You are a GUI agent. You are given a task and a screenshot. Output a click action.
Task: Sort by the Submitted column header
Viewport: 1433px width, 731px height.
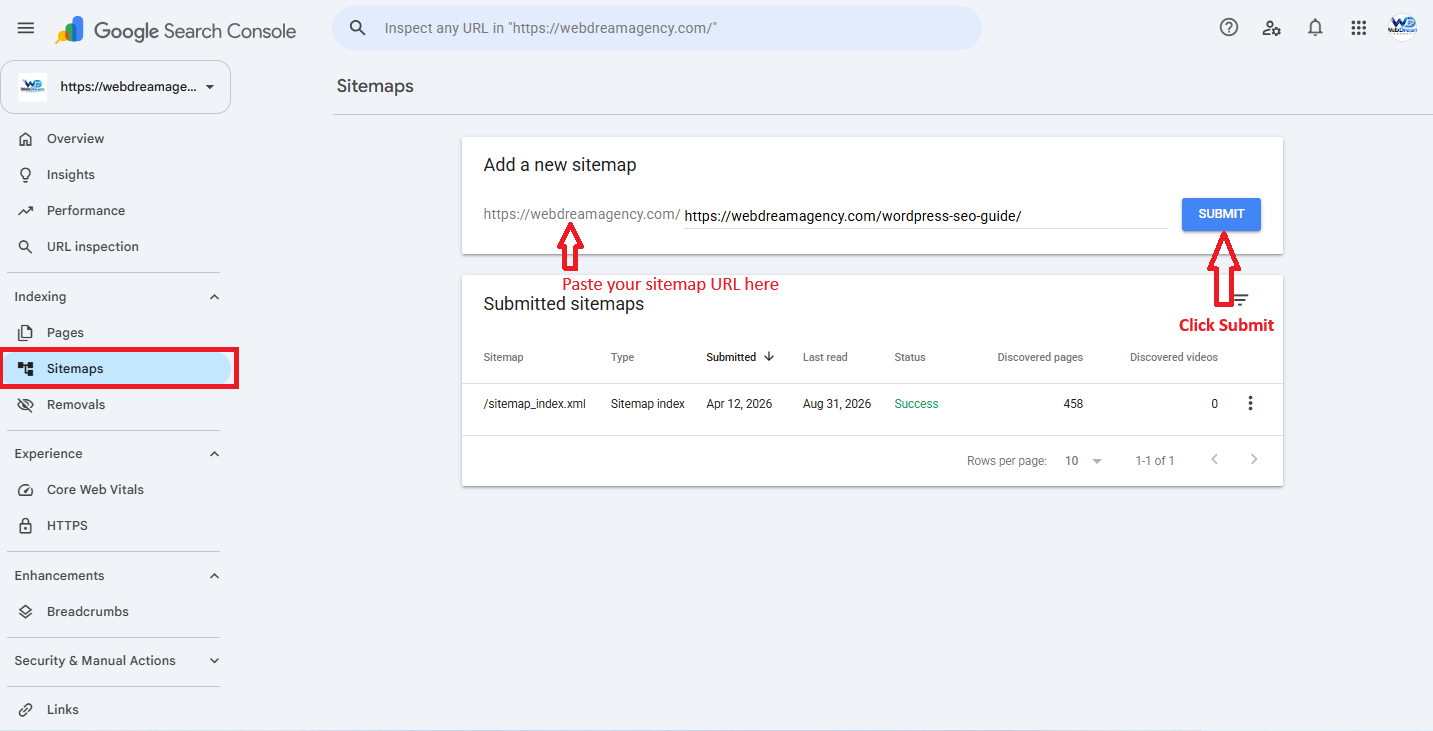731,357
